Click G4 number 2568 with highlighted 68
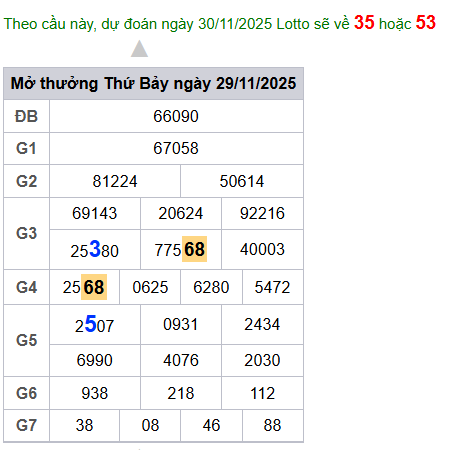 click(85, 287)
